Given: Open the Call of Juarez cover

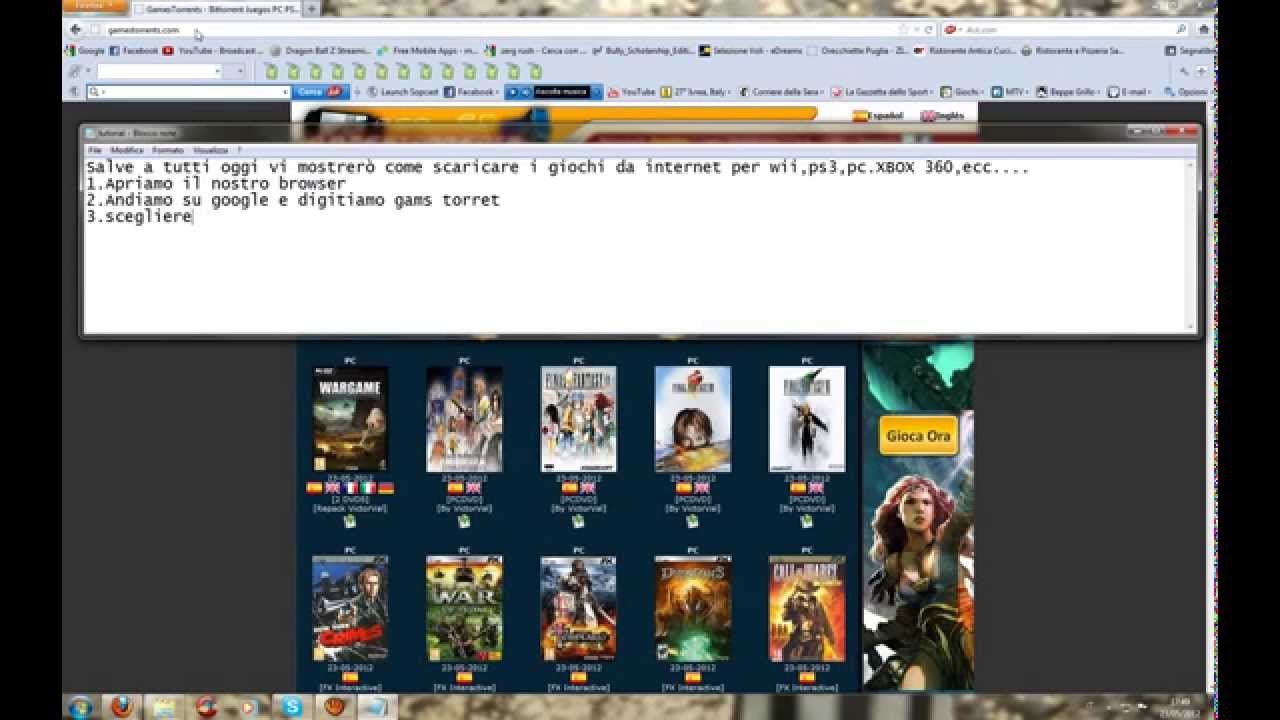Looking at the screenshot, I should click(806, 609).
